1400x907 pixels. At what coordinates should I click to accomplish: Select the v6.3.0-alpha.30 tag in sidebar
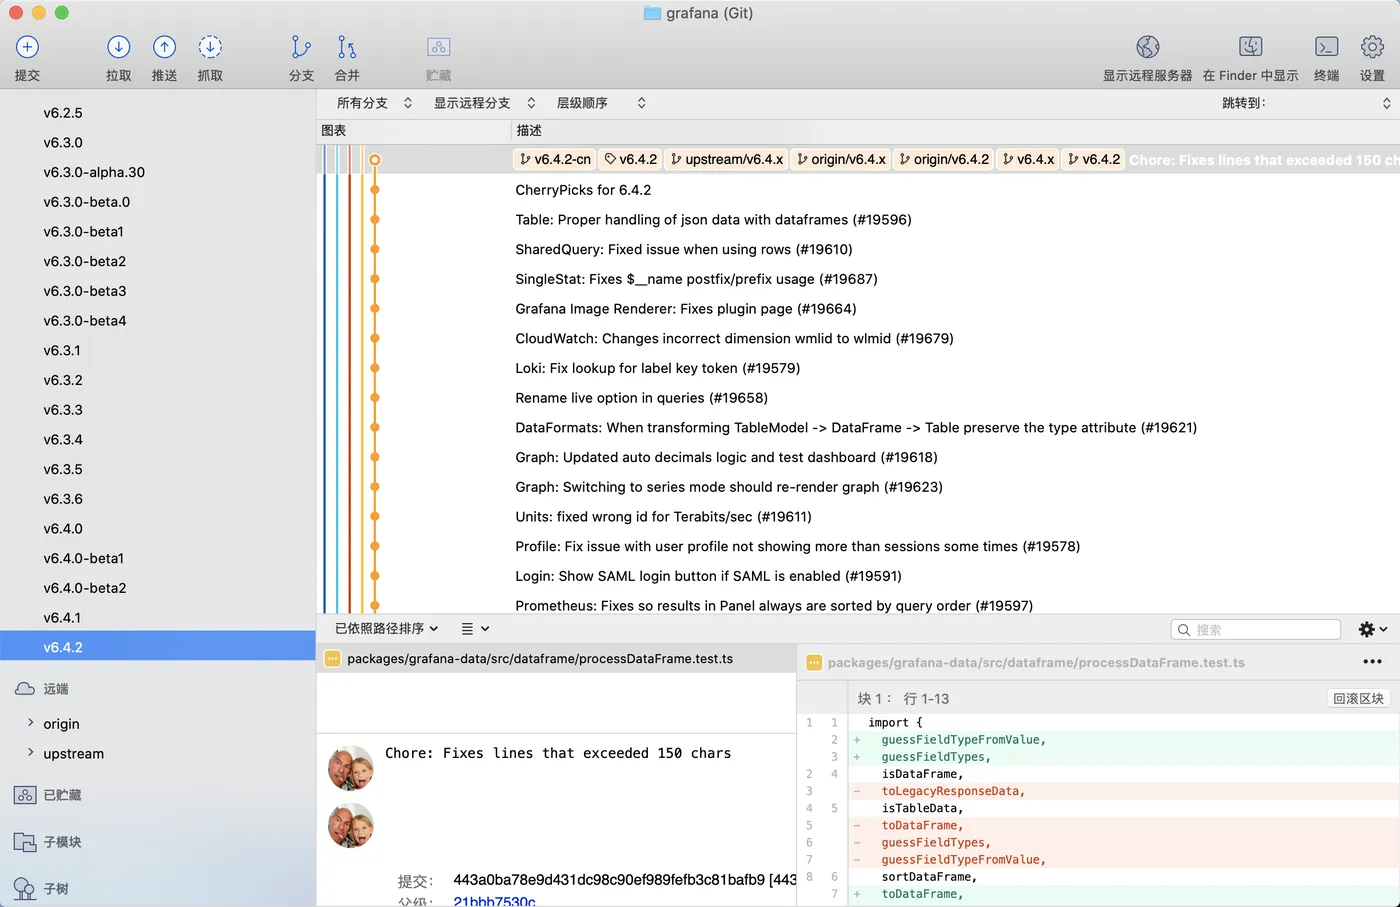tap(158, 172)
